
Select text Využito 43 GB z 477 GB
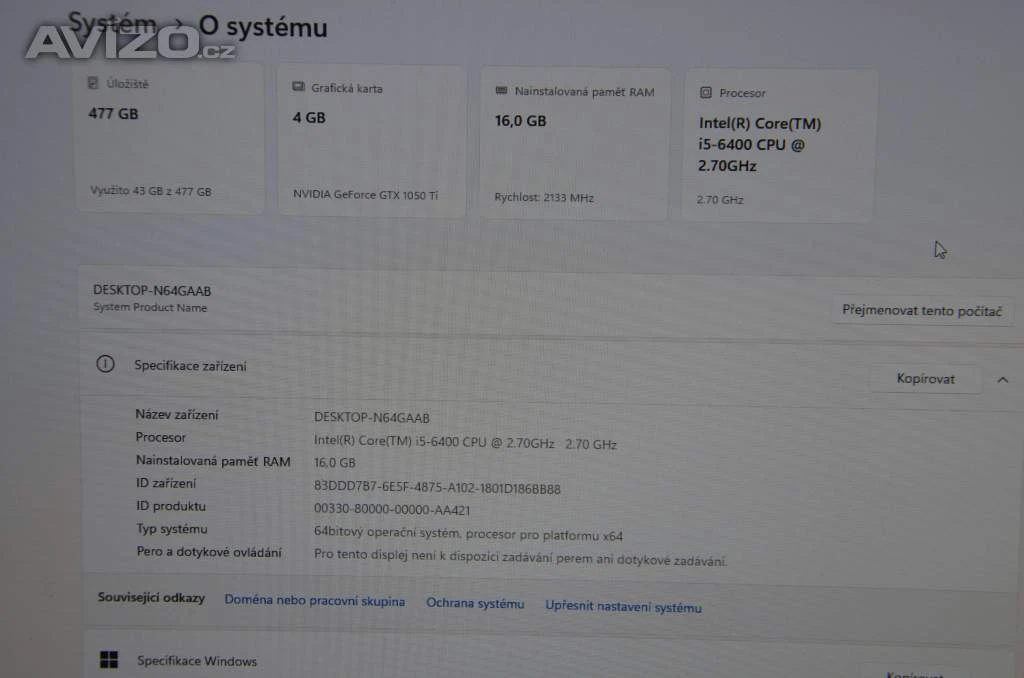click(150, 191)
